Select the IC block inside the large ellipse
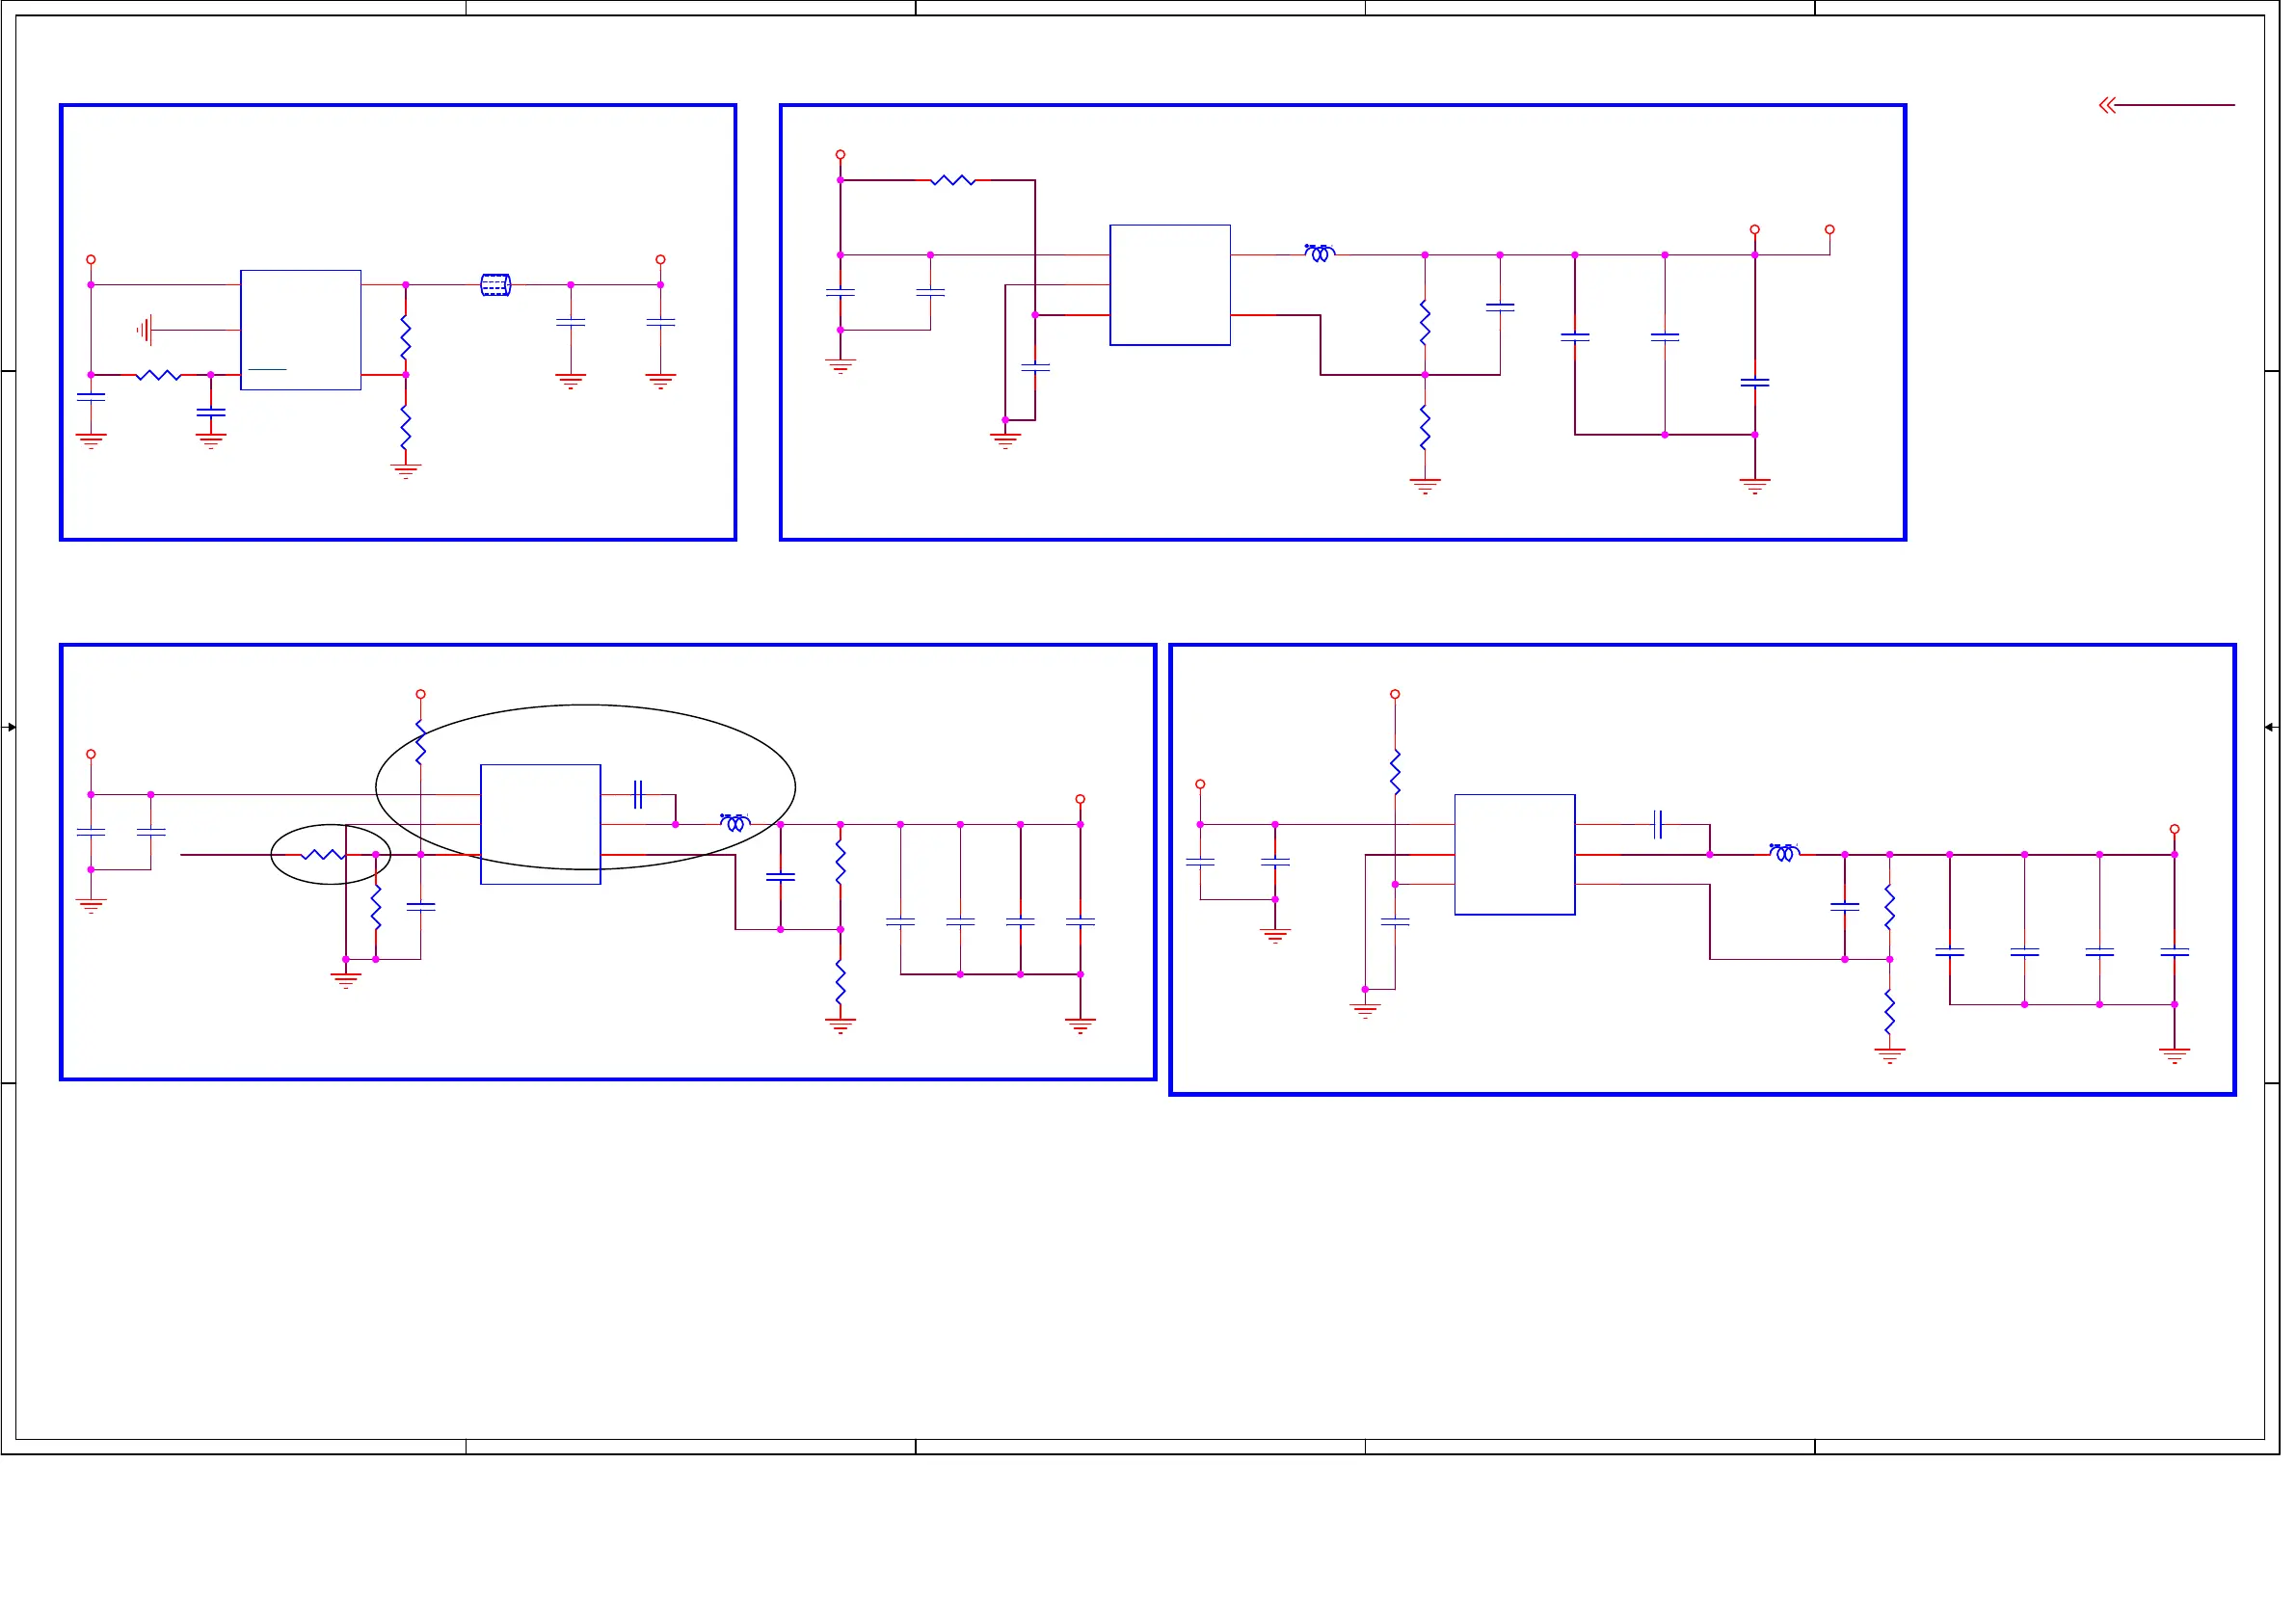Screen dimensions: 2296x1623 (x=541, y=825)
